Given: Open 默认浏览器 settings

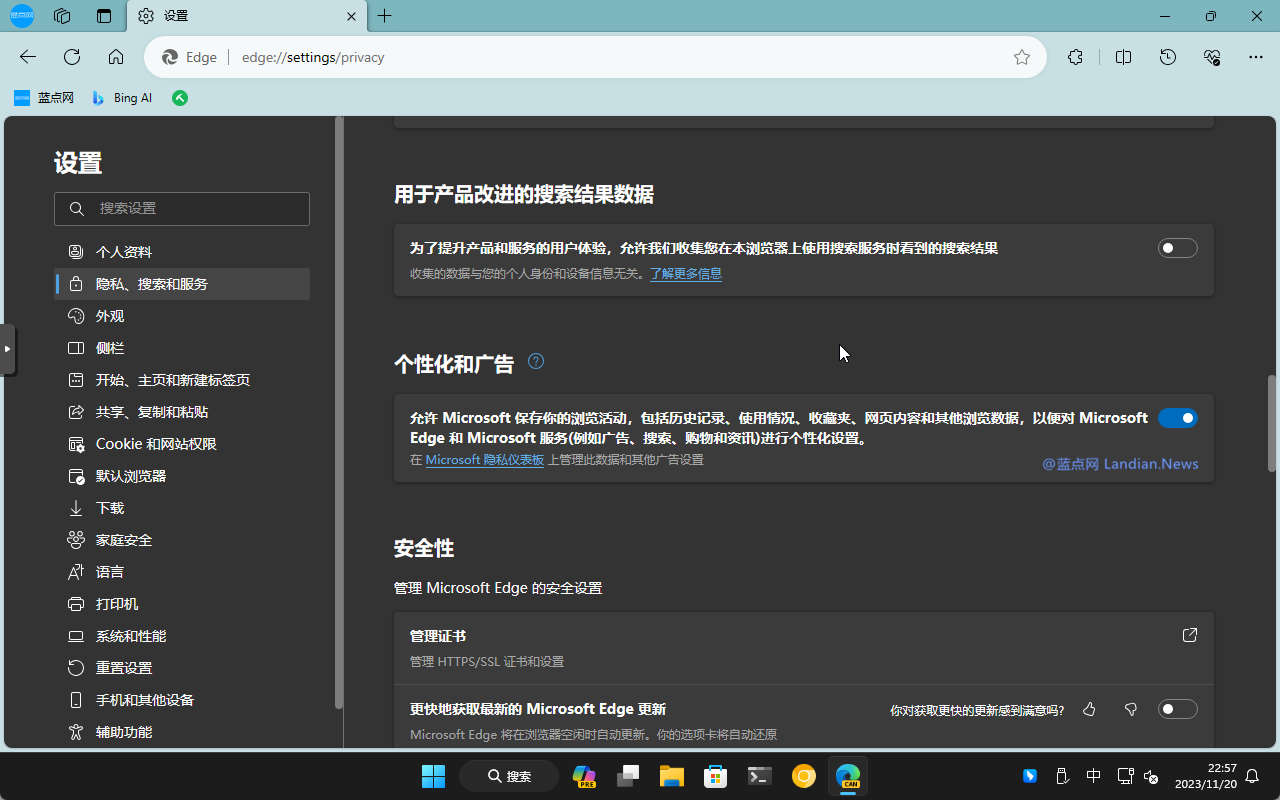Looking at the screenshot, I should click(182, 476).
